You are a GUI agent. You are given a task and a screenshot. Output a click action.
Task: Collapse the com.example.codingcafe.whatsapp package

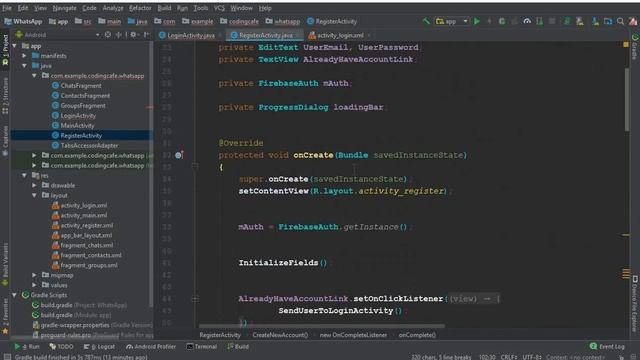(x=34, y=76)
